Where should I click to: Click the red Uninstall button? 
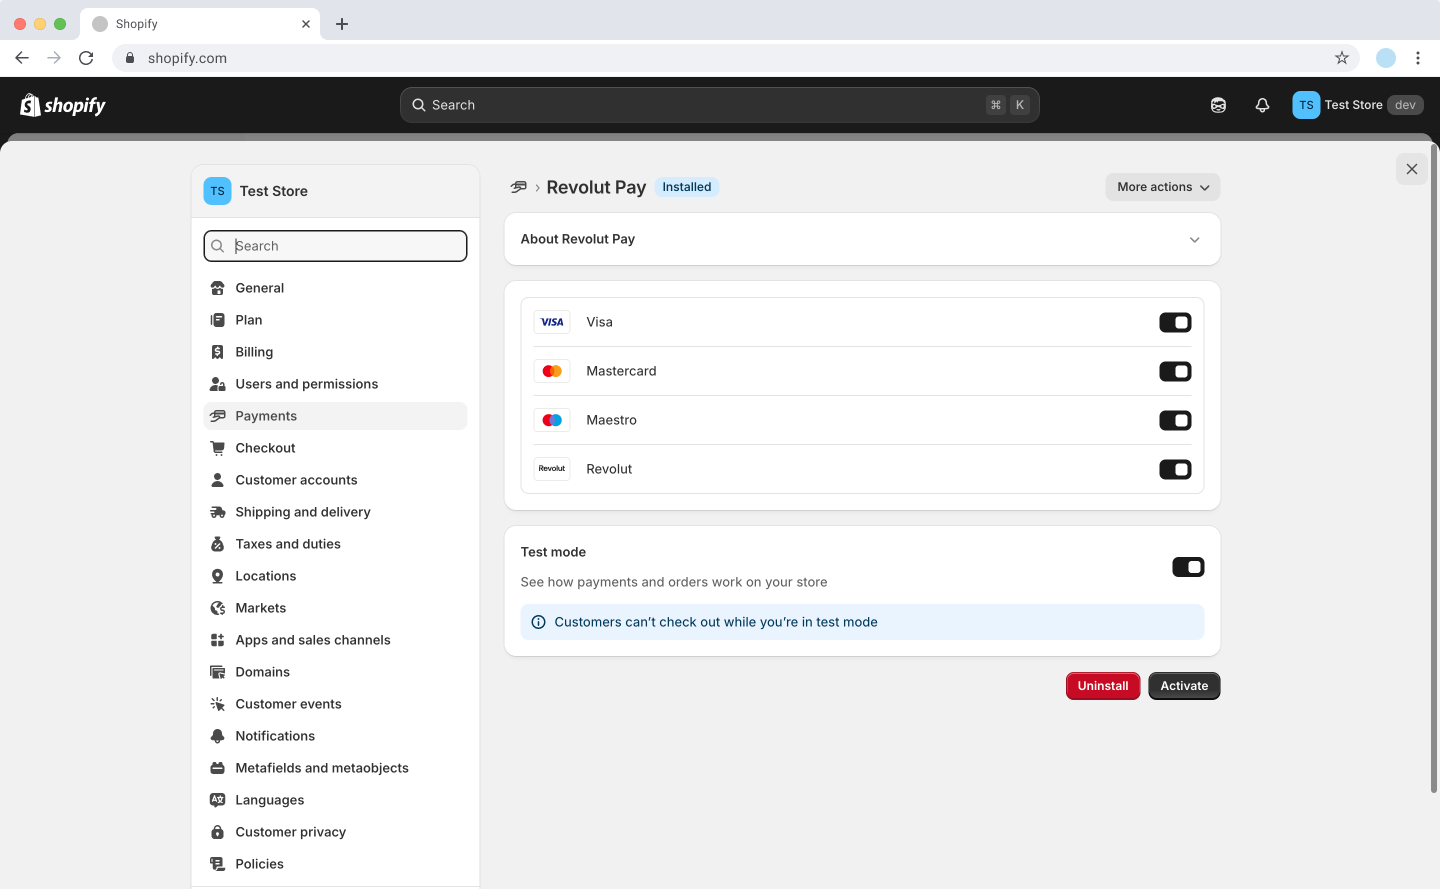pos(1102,686)
